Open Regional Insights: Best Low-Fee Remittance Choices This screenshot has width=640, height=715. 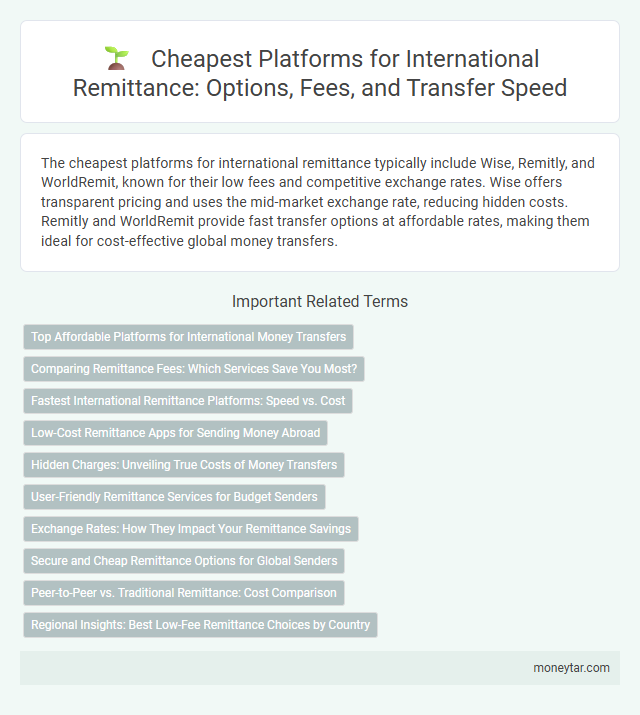[200, 625]
